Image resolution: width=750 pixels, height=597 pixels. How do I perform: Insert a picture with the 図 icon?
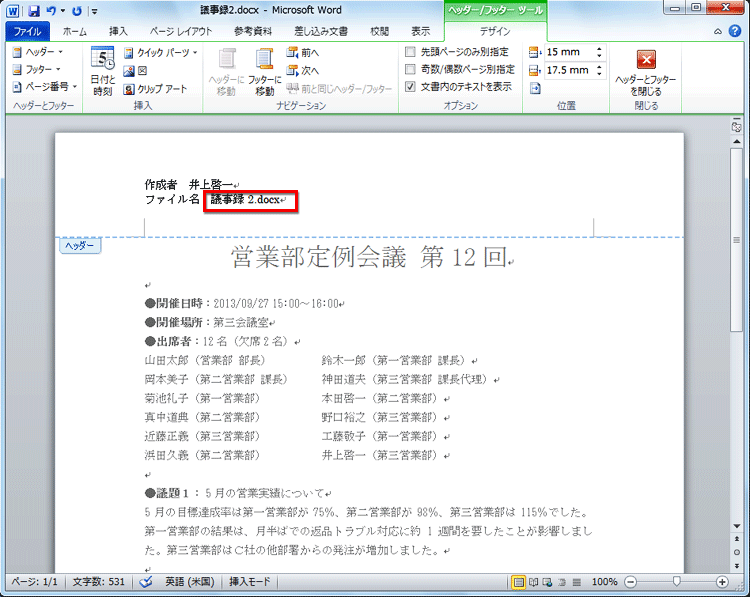(x=135, y=71)
